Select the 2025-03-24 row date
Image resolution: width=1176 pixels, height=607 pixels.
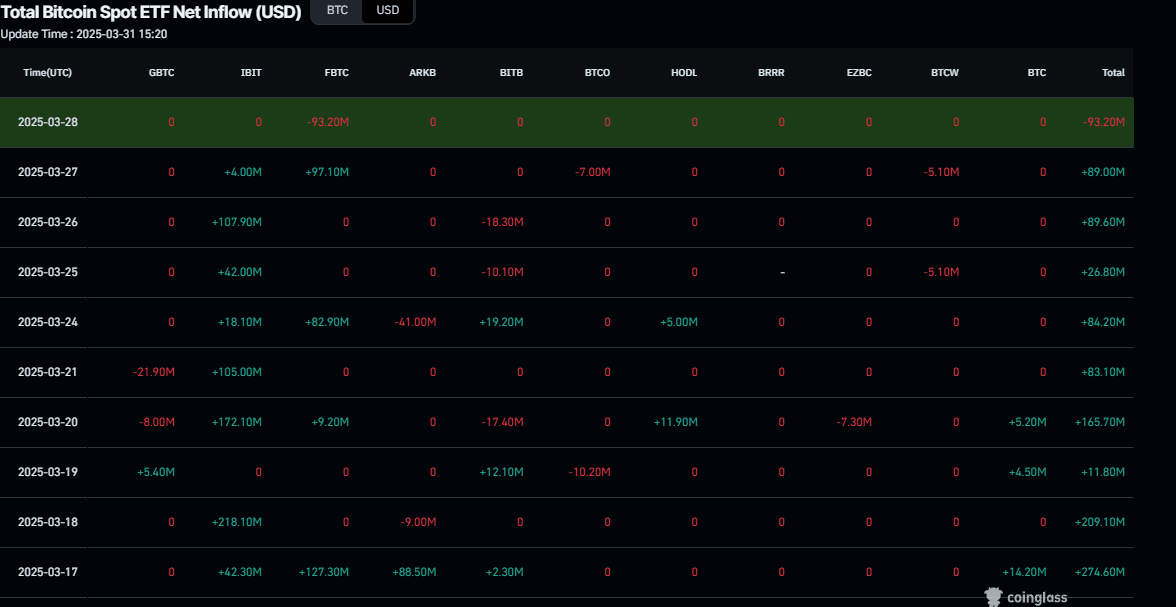coord(48,322)
